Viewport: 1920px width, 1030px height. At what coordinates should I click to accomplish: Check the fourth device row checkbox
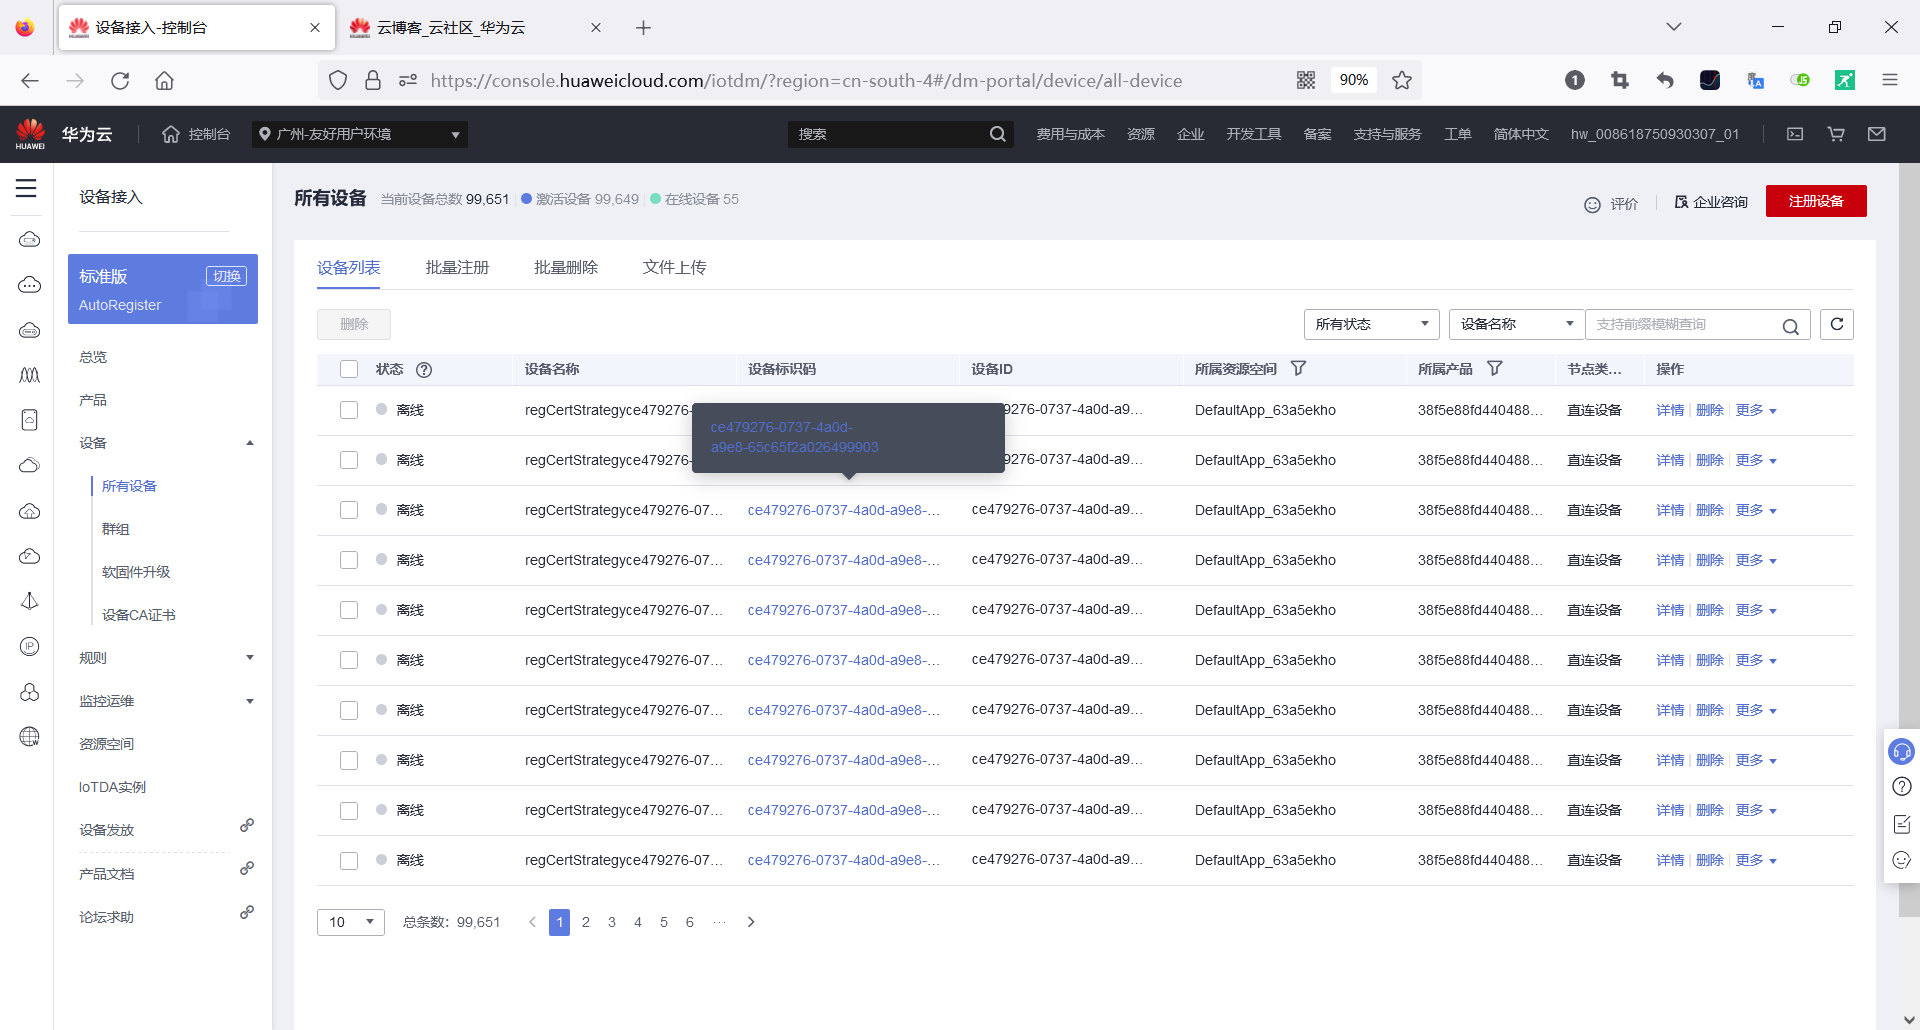tap(349, 560)
